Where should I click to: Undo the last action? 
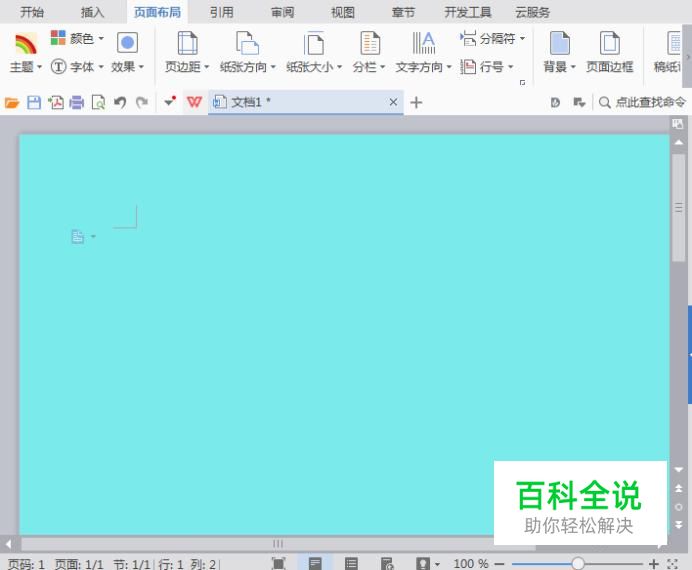click(120, 103)
